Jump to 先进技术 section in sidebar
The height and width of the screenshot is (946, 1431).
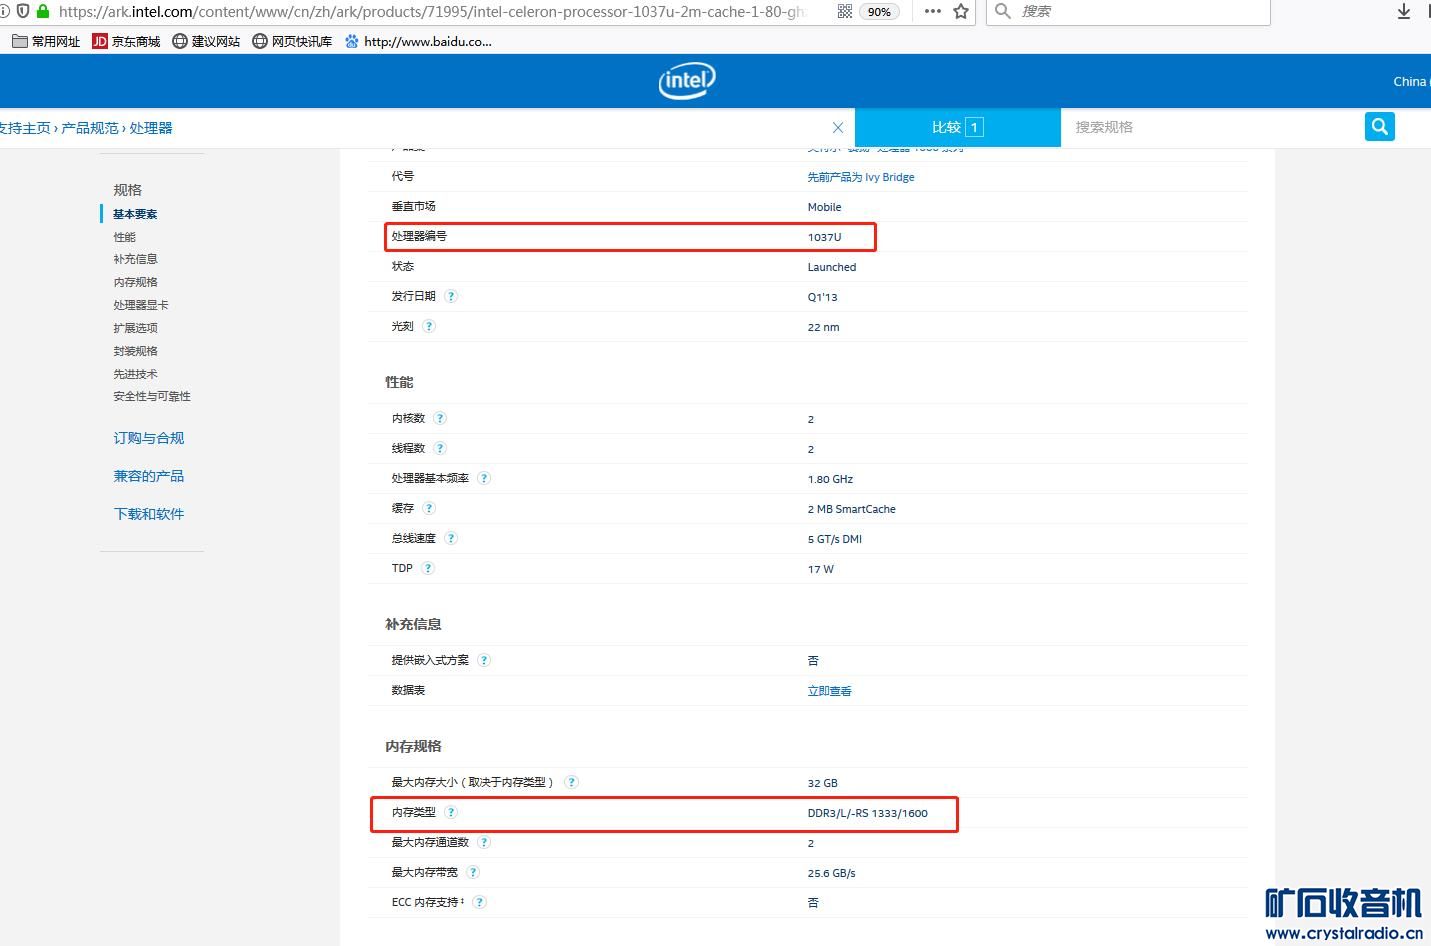pos(135,374)
